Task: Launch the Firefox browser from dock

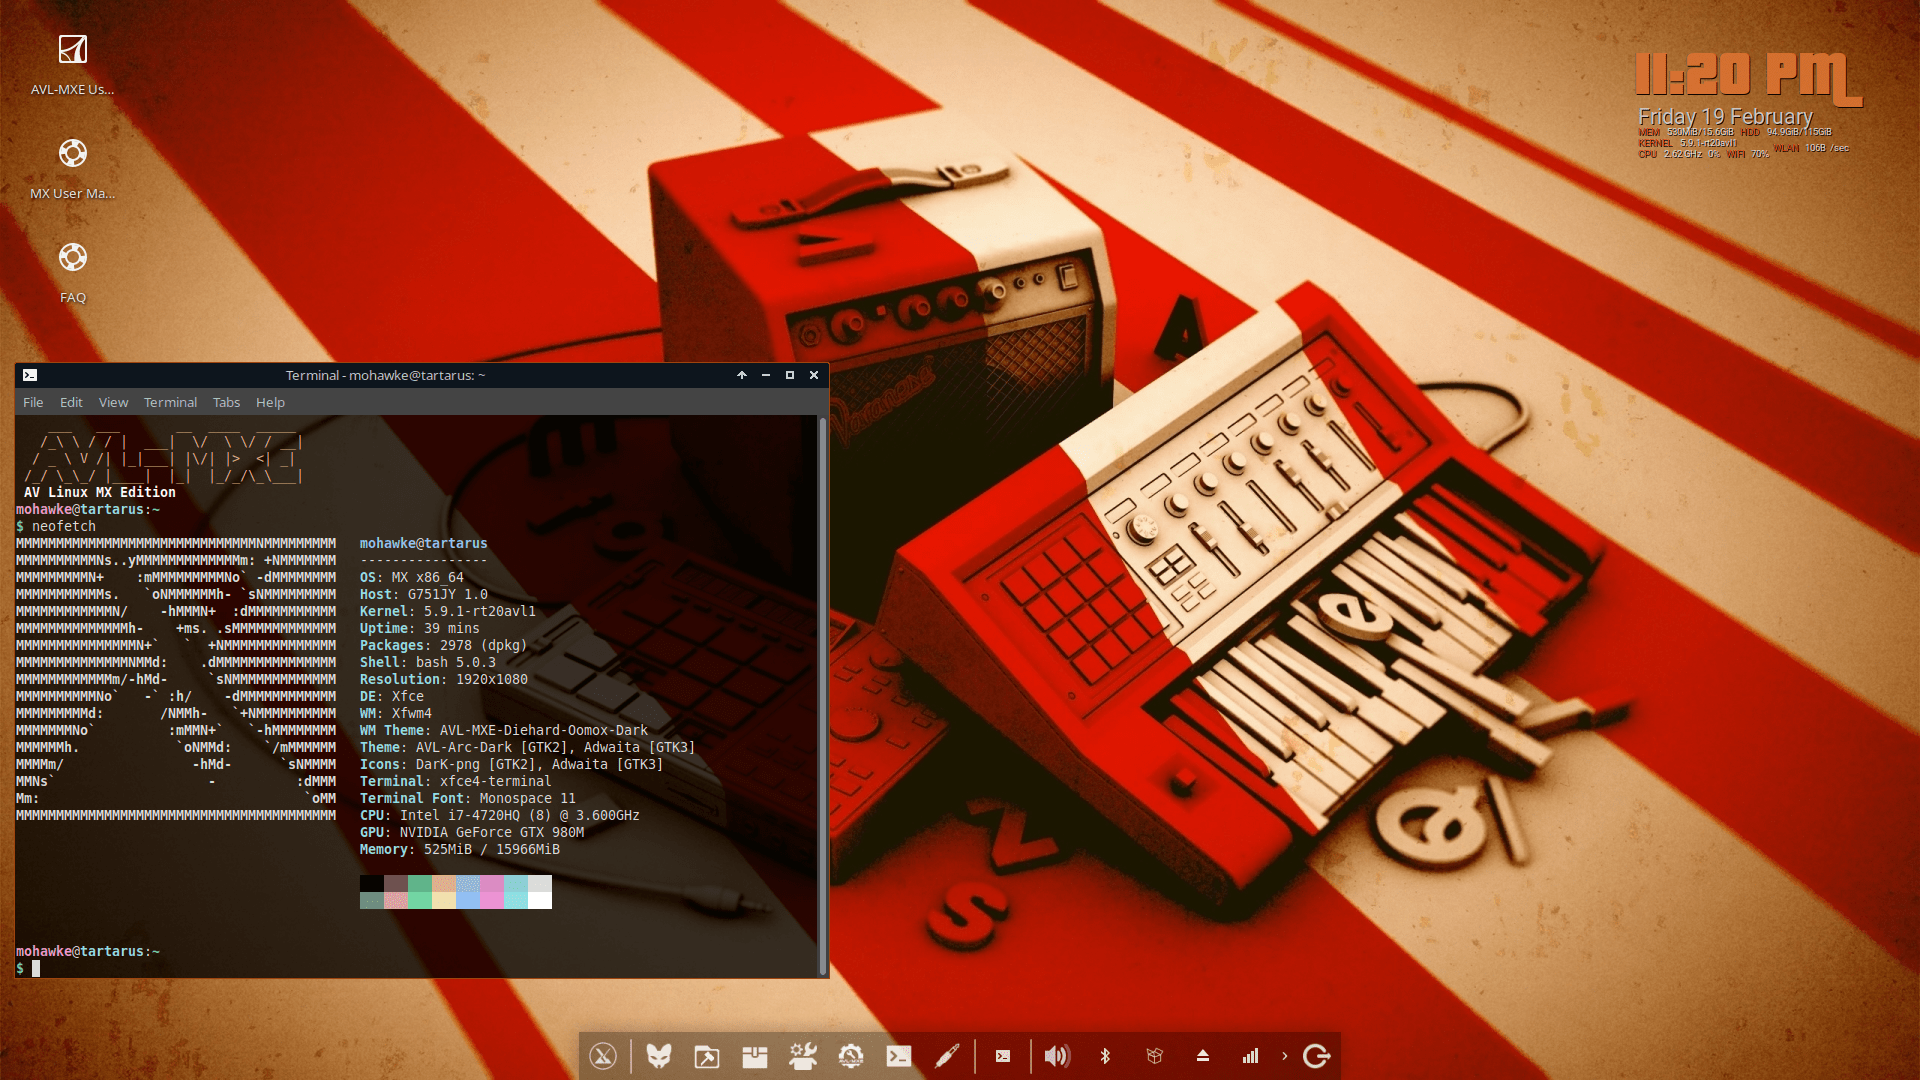Action: click(x=658, y=1056)
